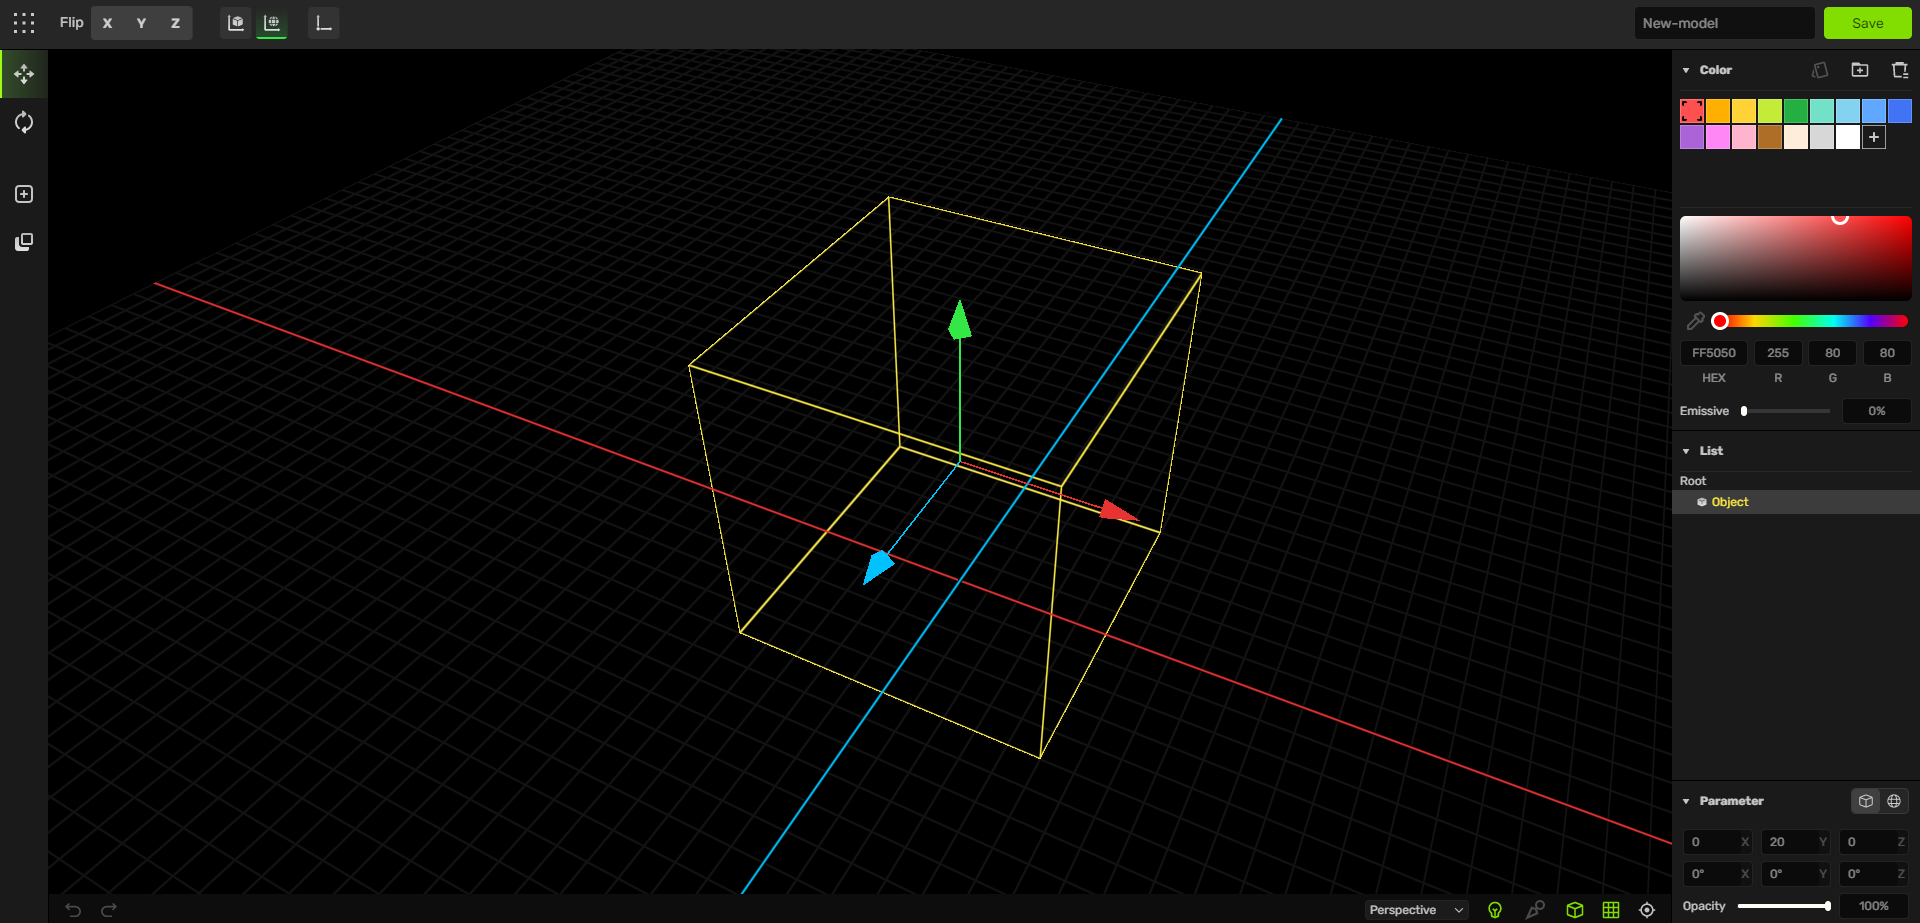
Task: Collapse the Color panel
Action: click(x=1686, y=70)
